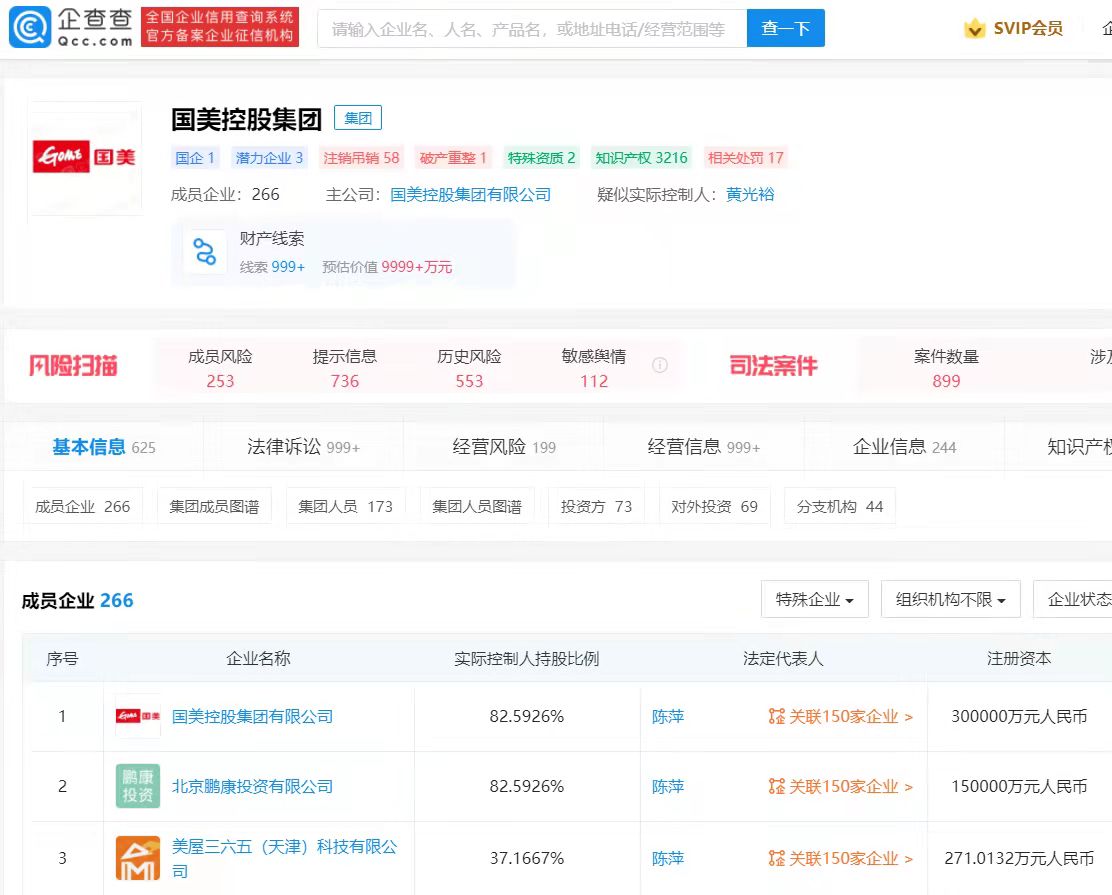This screenshot has height=895, width=1112.
Task: Open 关联150家企业 link in row 1
Action: pyautogui.click(x=850, y=716)
